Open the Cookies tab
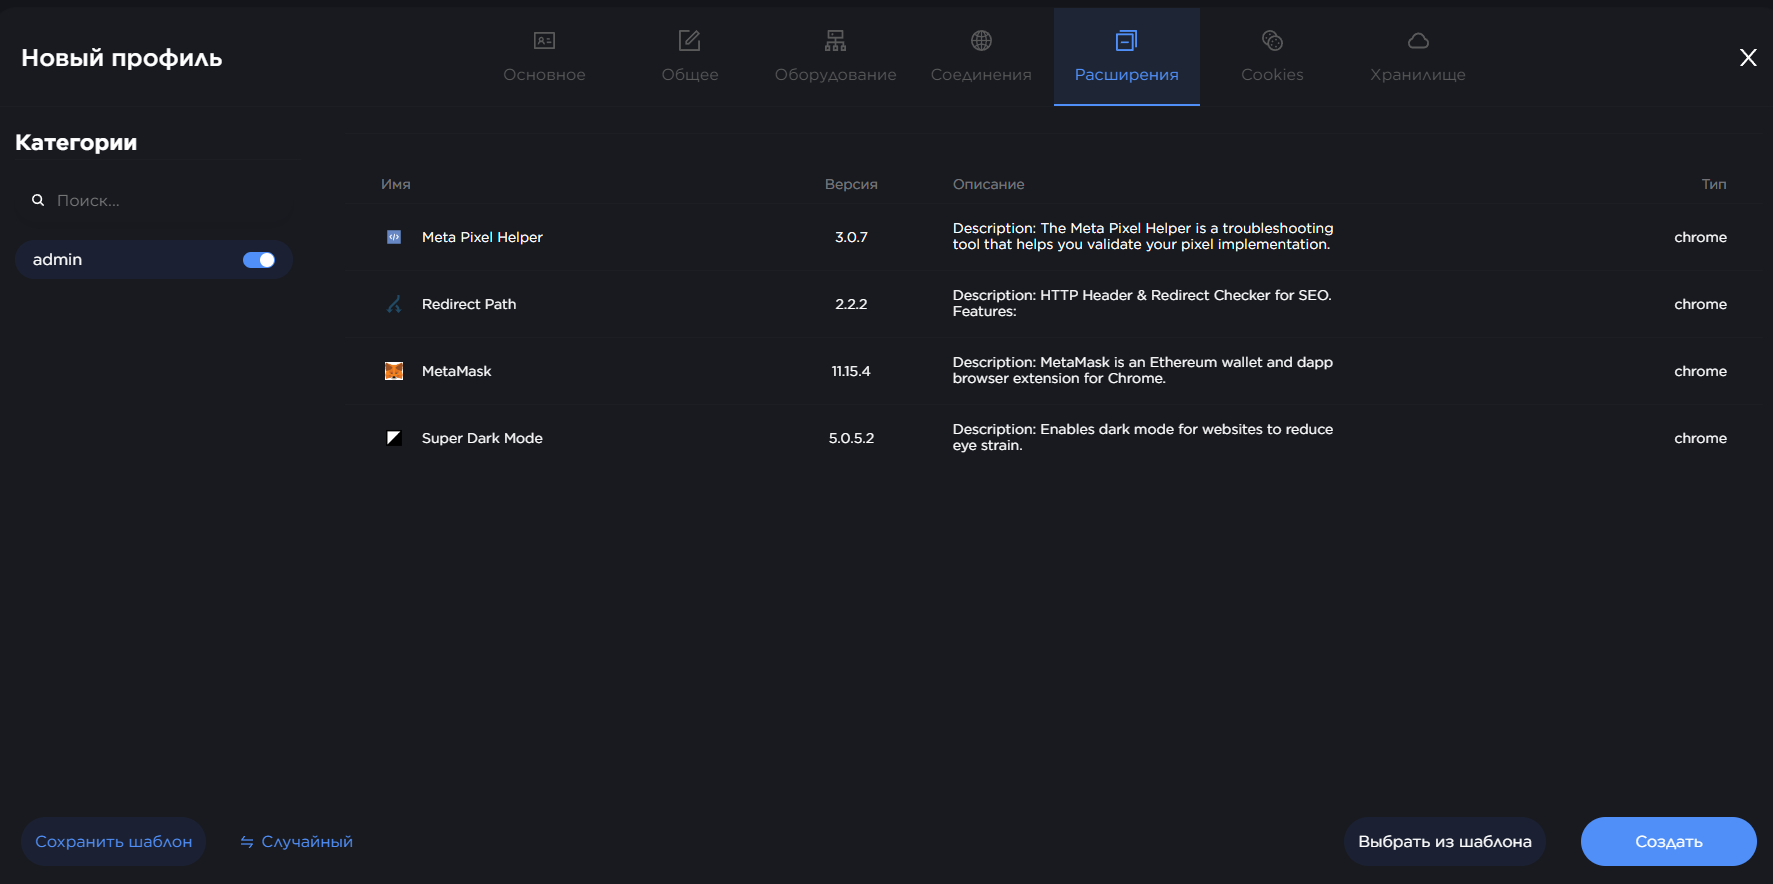This screenshot has height=884, width=1773. 1272,56
